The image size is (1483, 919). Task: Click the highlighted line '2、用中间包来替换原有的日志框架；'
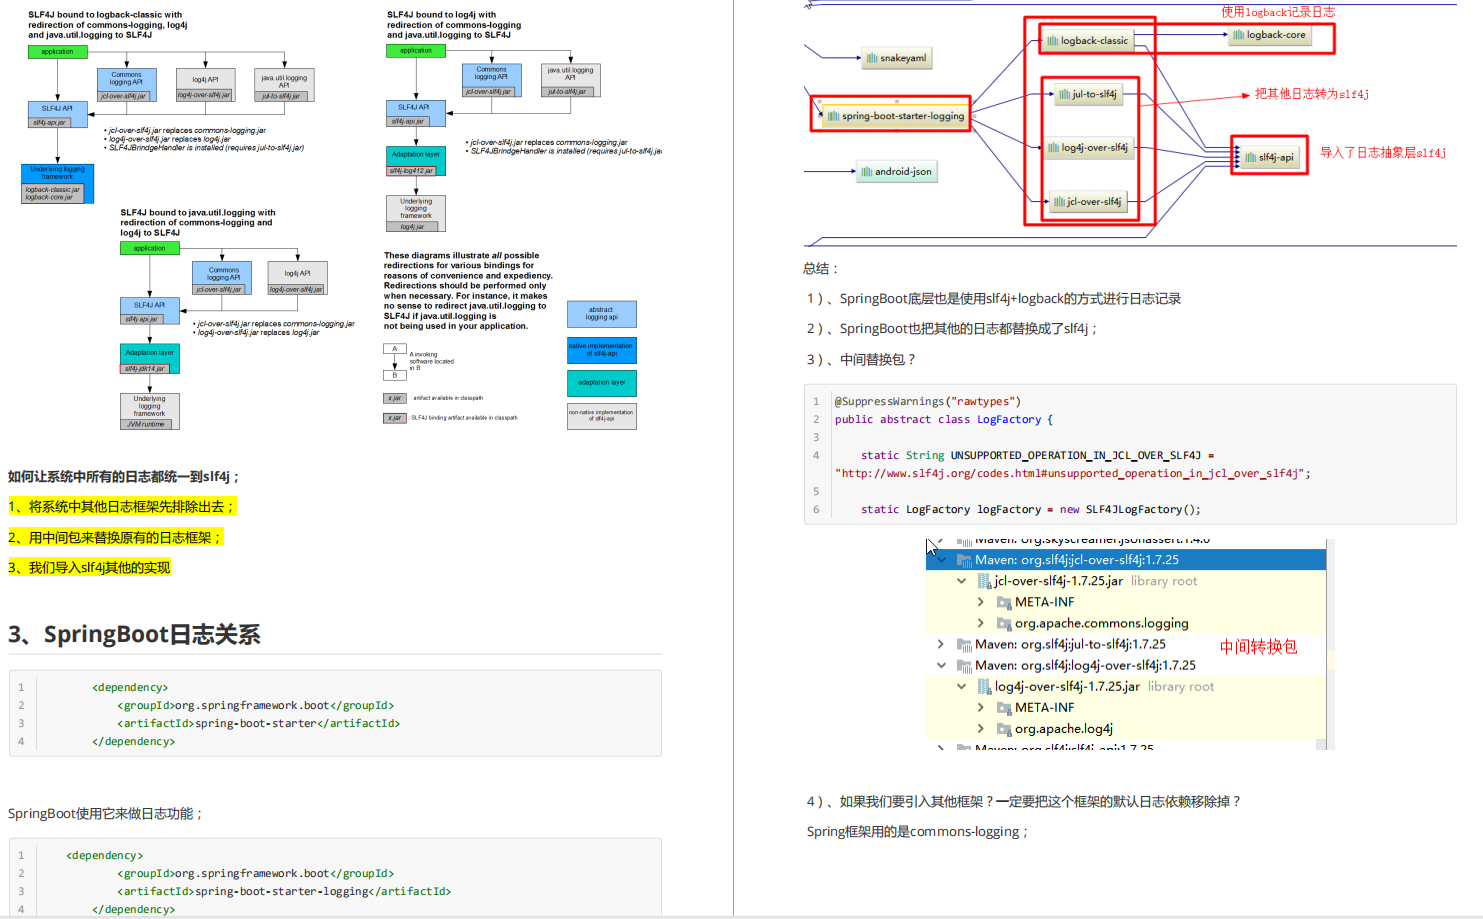[115, 538]
